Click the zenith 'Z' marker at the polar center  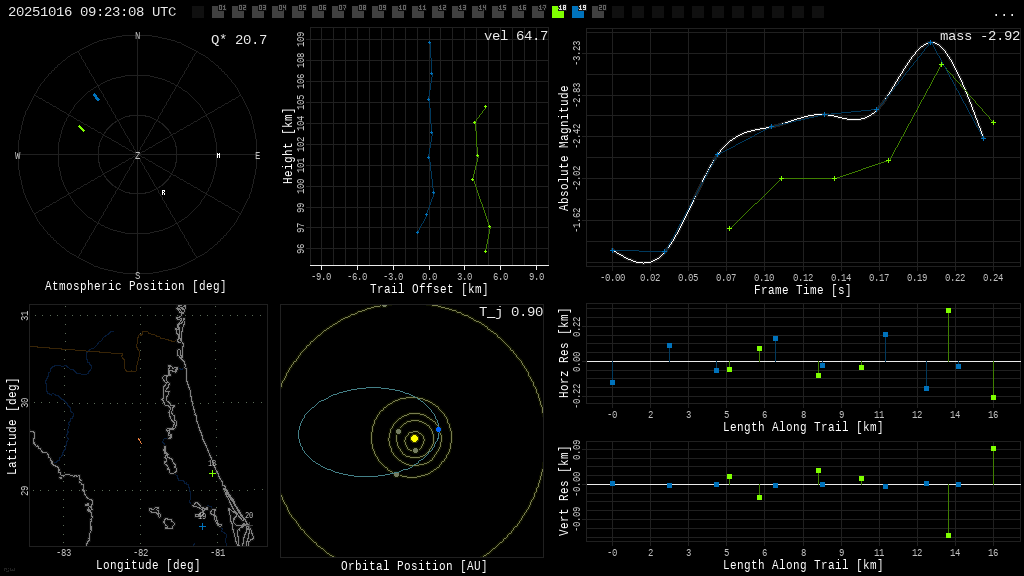click(138, 156)
